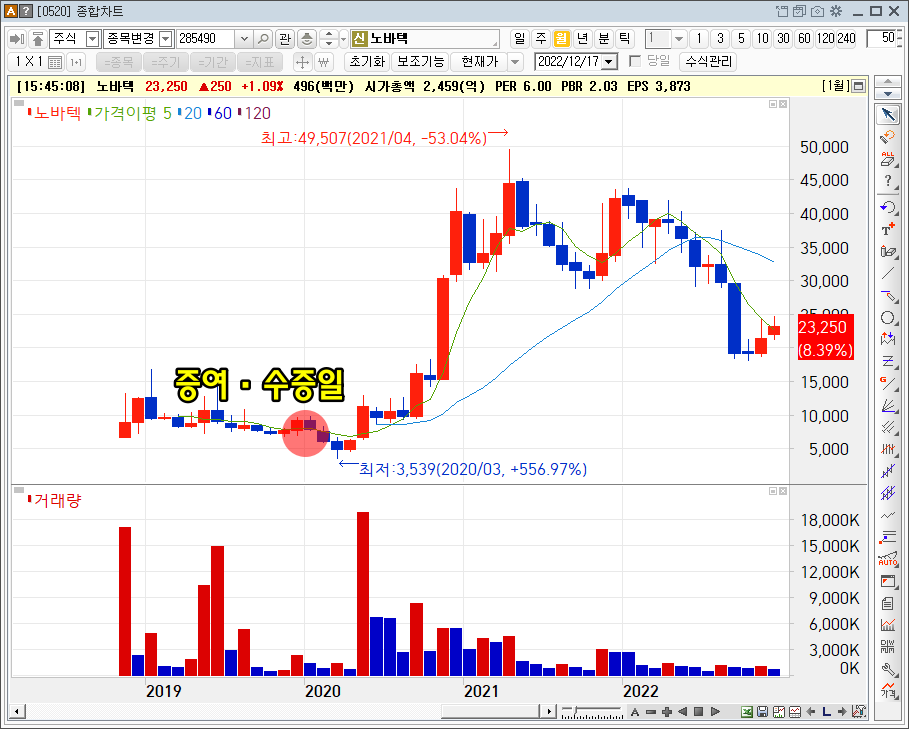Screen dimensions: 909x729
Task: Select the arrow selection tool in drawing toolbar
Action: coord(889,113)
